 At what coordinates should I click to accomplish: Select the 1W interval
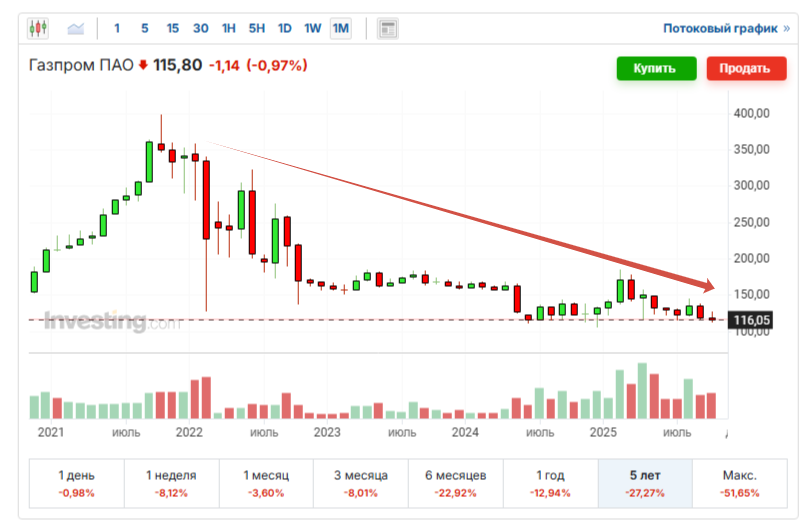click(x=312, y=28)
